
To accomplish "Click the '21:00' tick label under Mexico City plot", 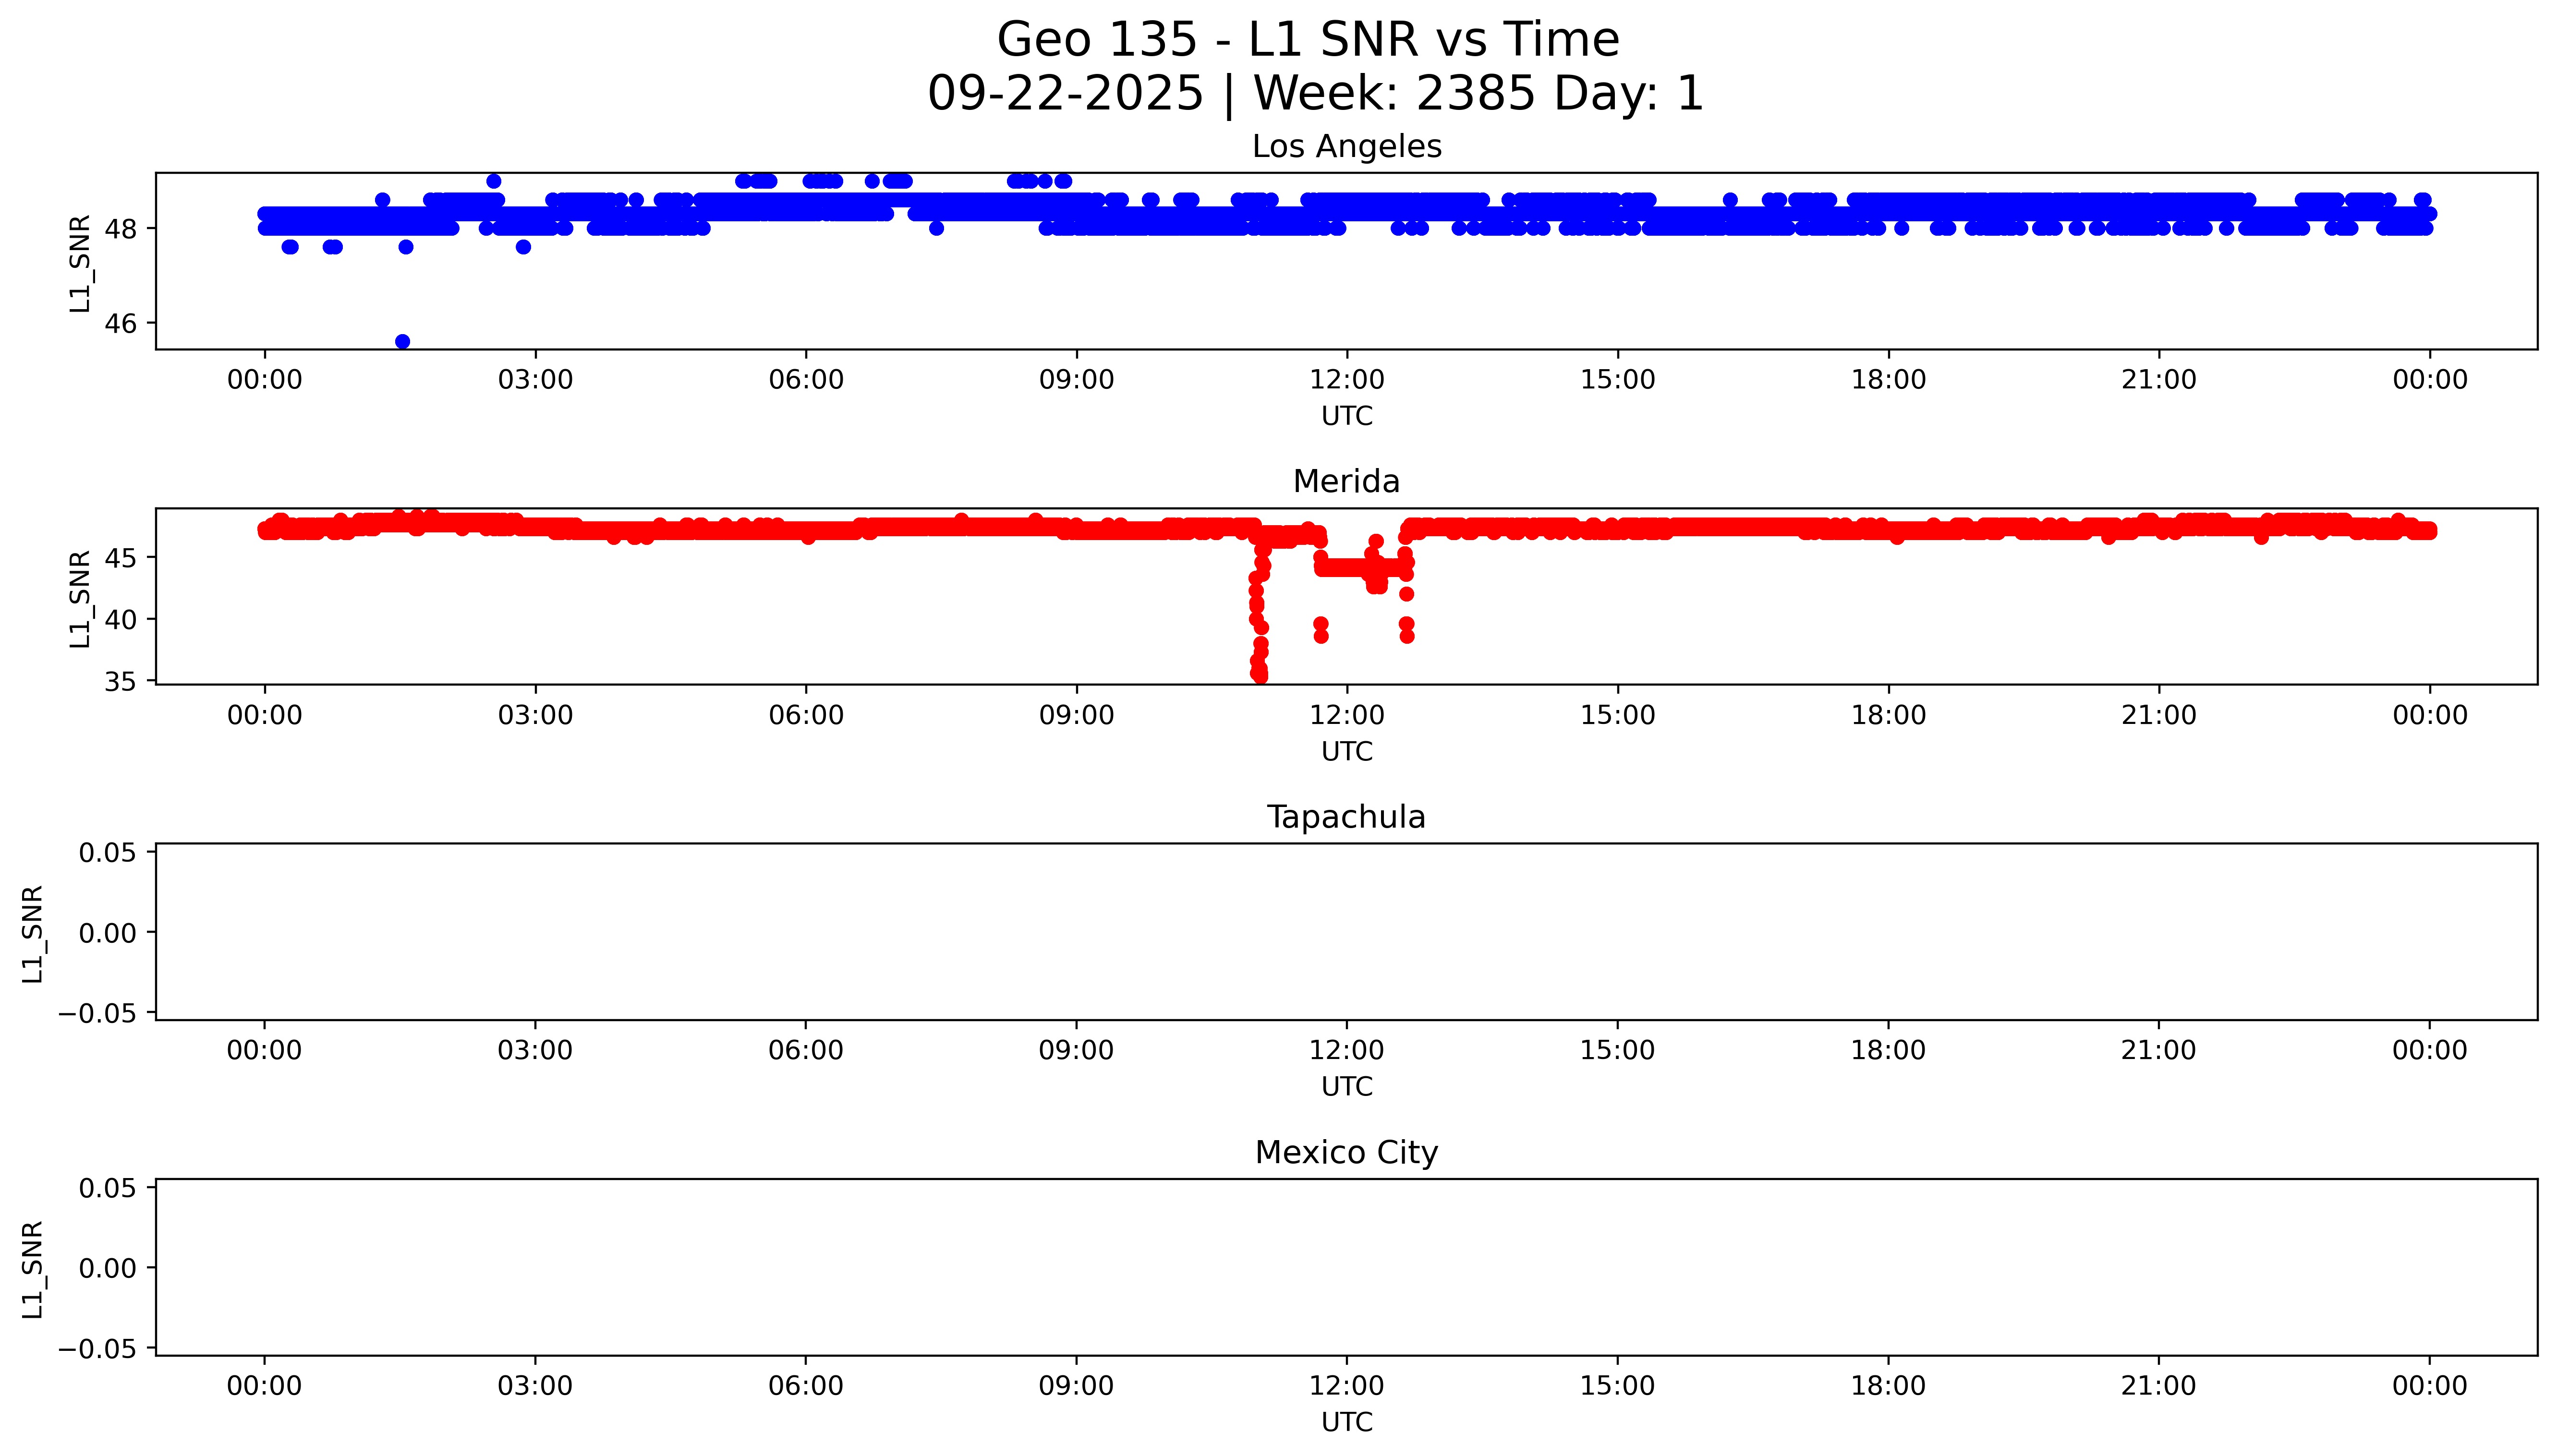I will (2158, 1386).
